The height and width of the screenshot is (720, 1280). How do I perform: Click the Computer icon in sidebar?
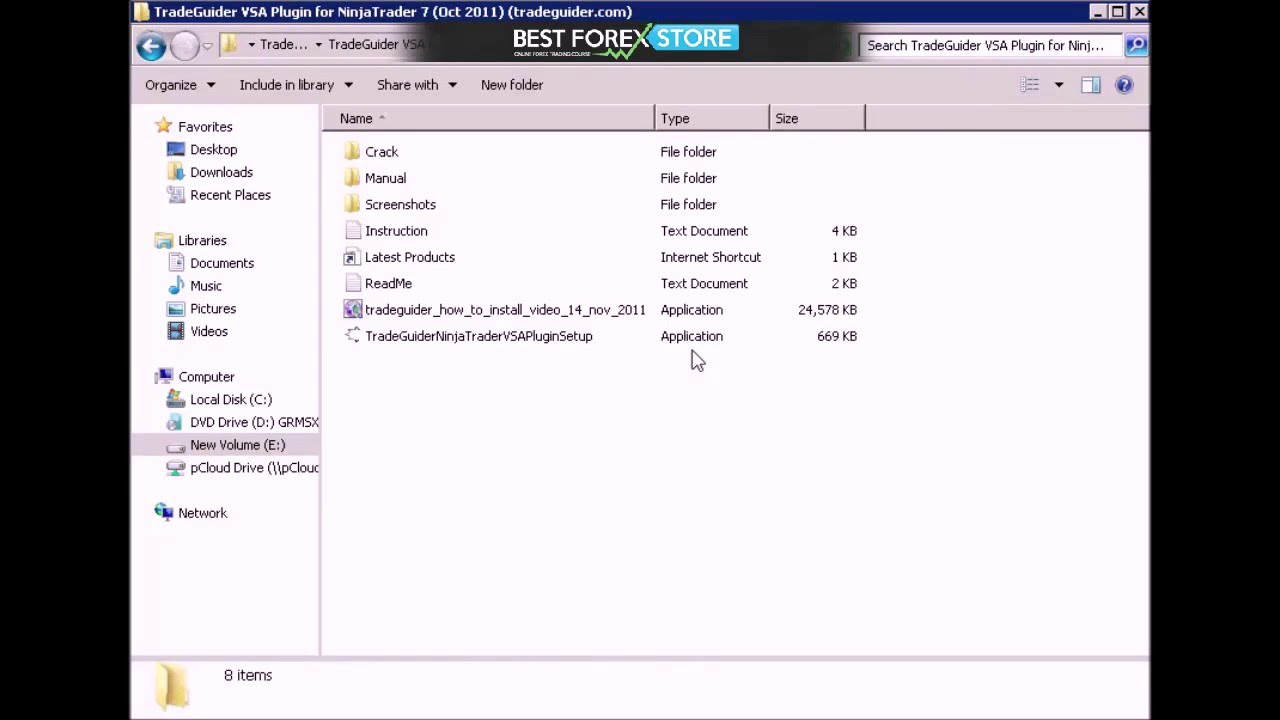[164, 377]
